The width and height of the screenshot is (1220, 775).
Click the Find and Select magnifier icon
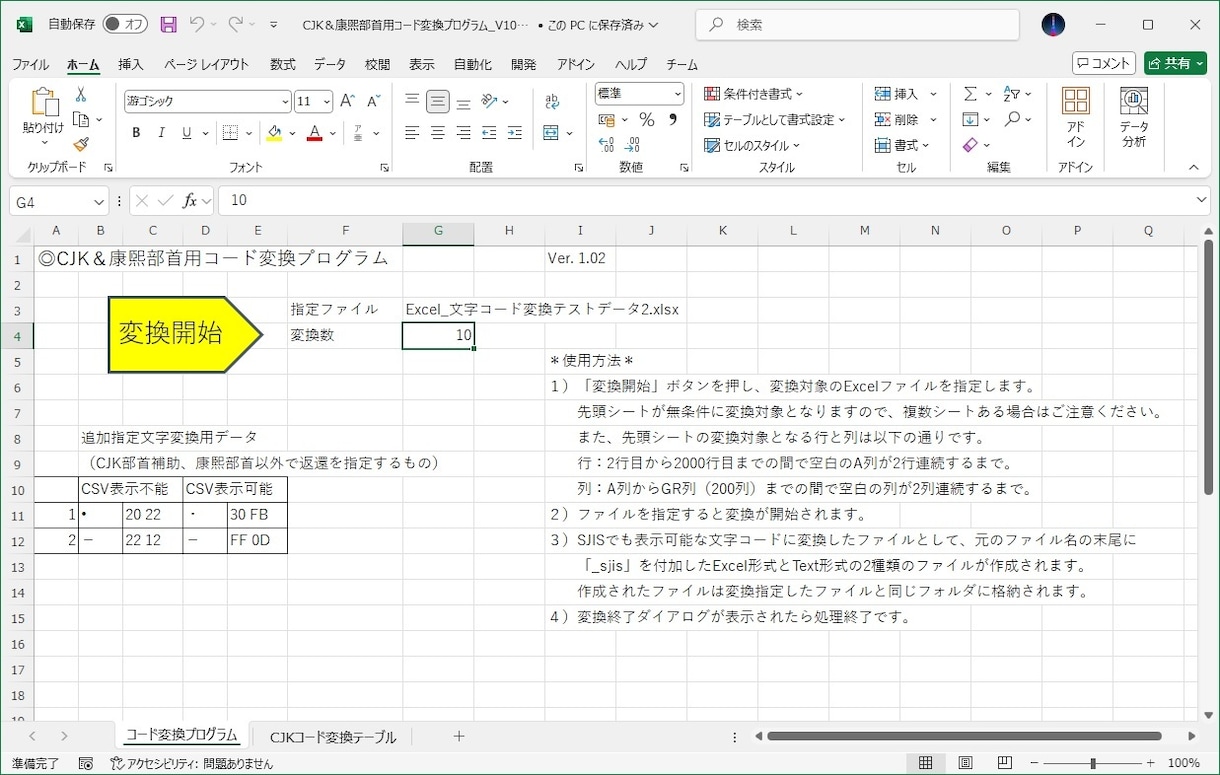click(x=1013, y=119)
